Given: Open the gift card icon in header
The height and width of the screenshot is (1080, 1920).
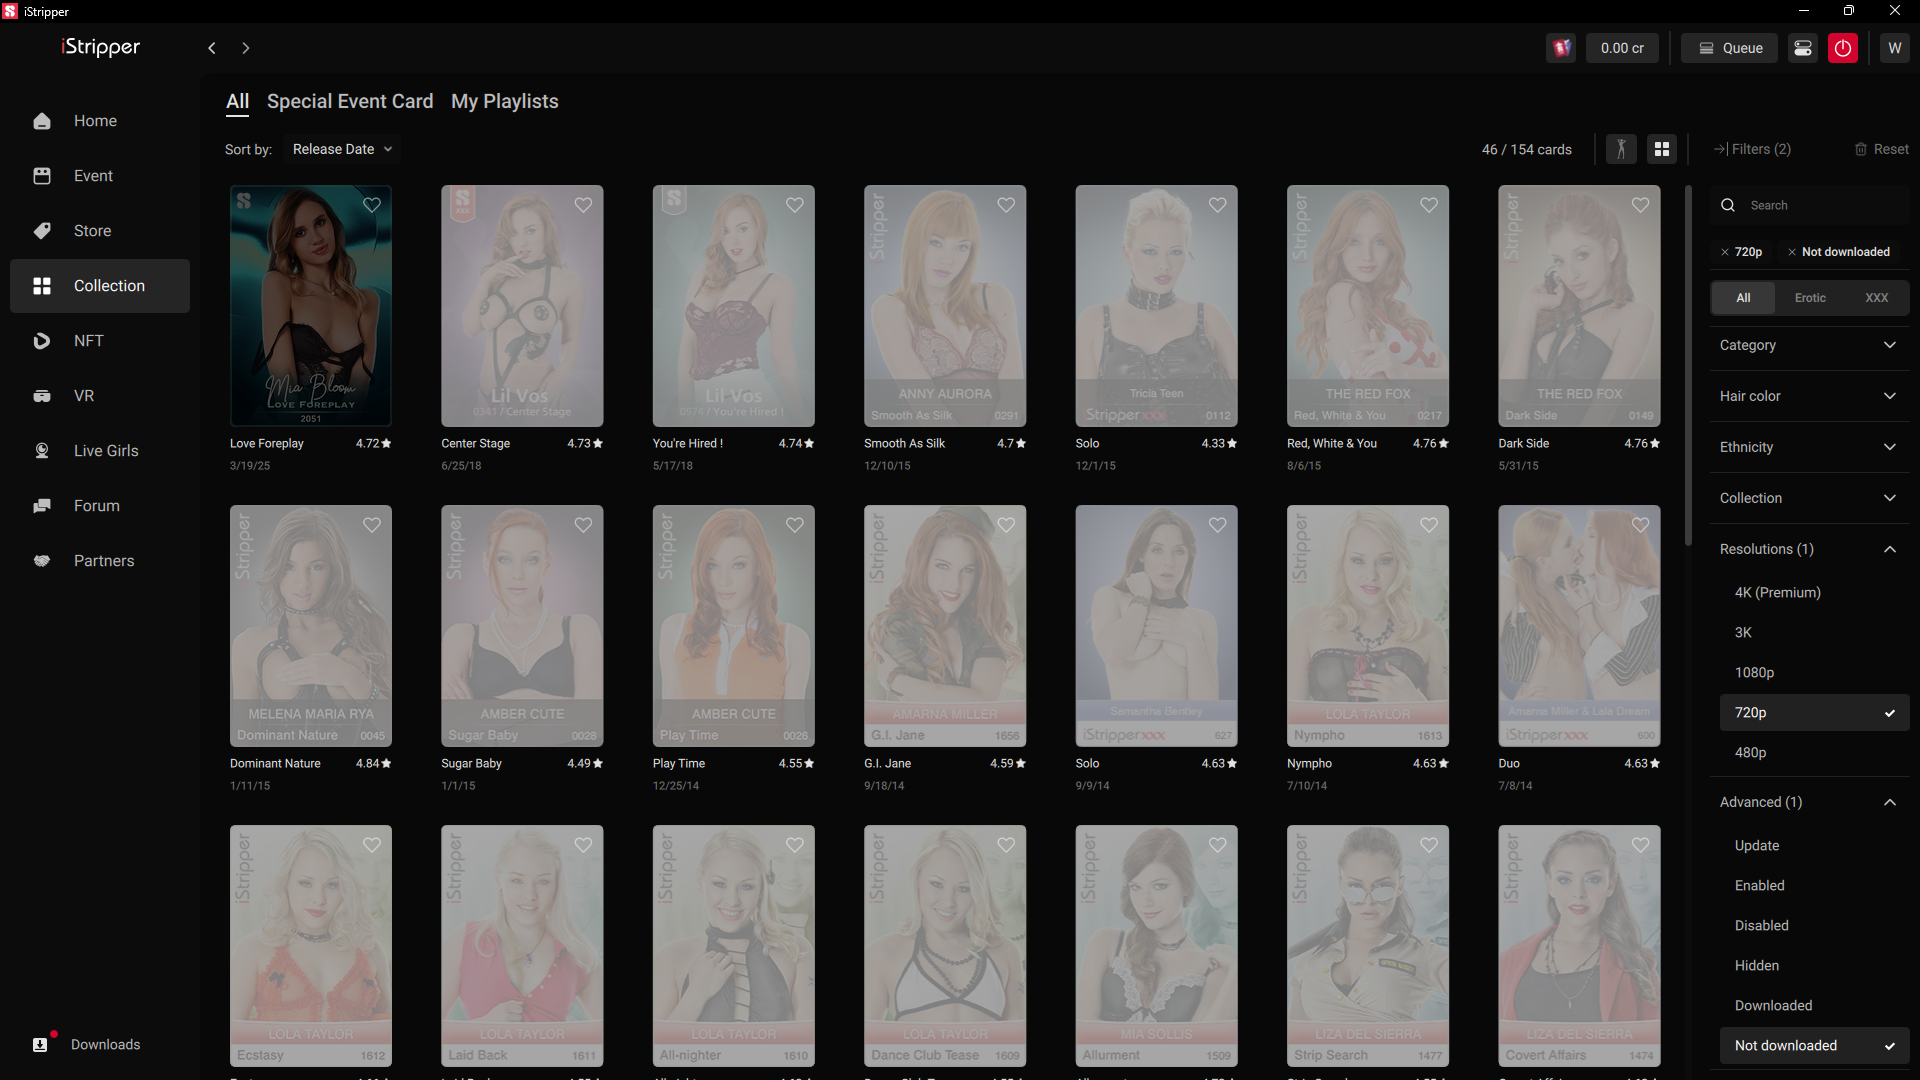Looking at the screenshot, I should pyautogui.click(x=1561, y=48).
